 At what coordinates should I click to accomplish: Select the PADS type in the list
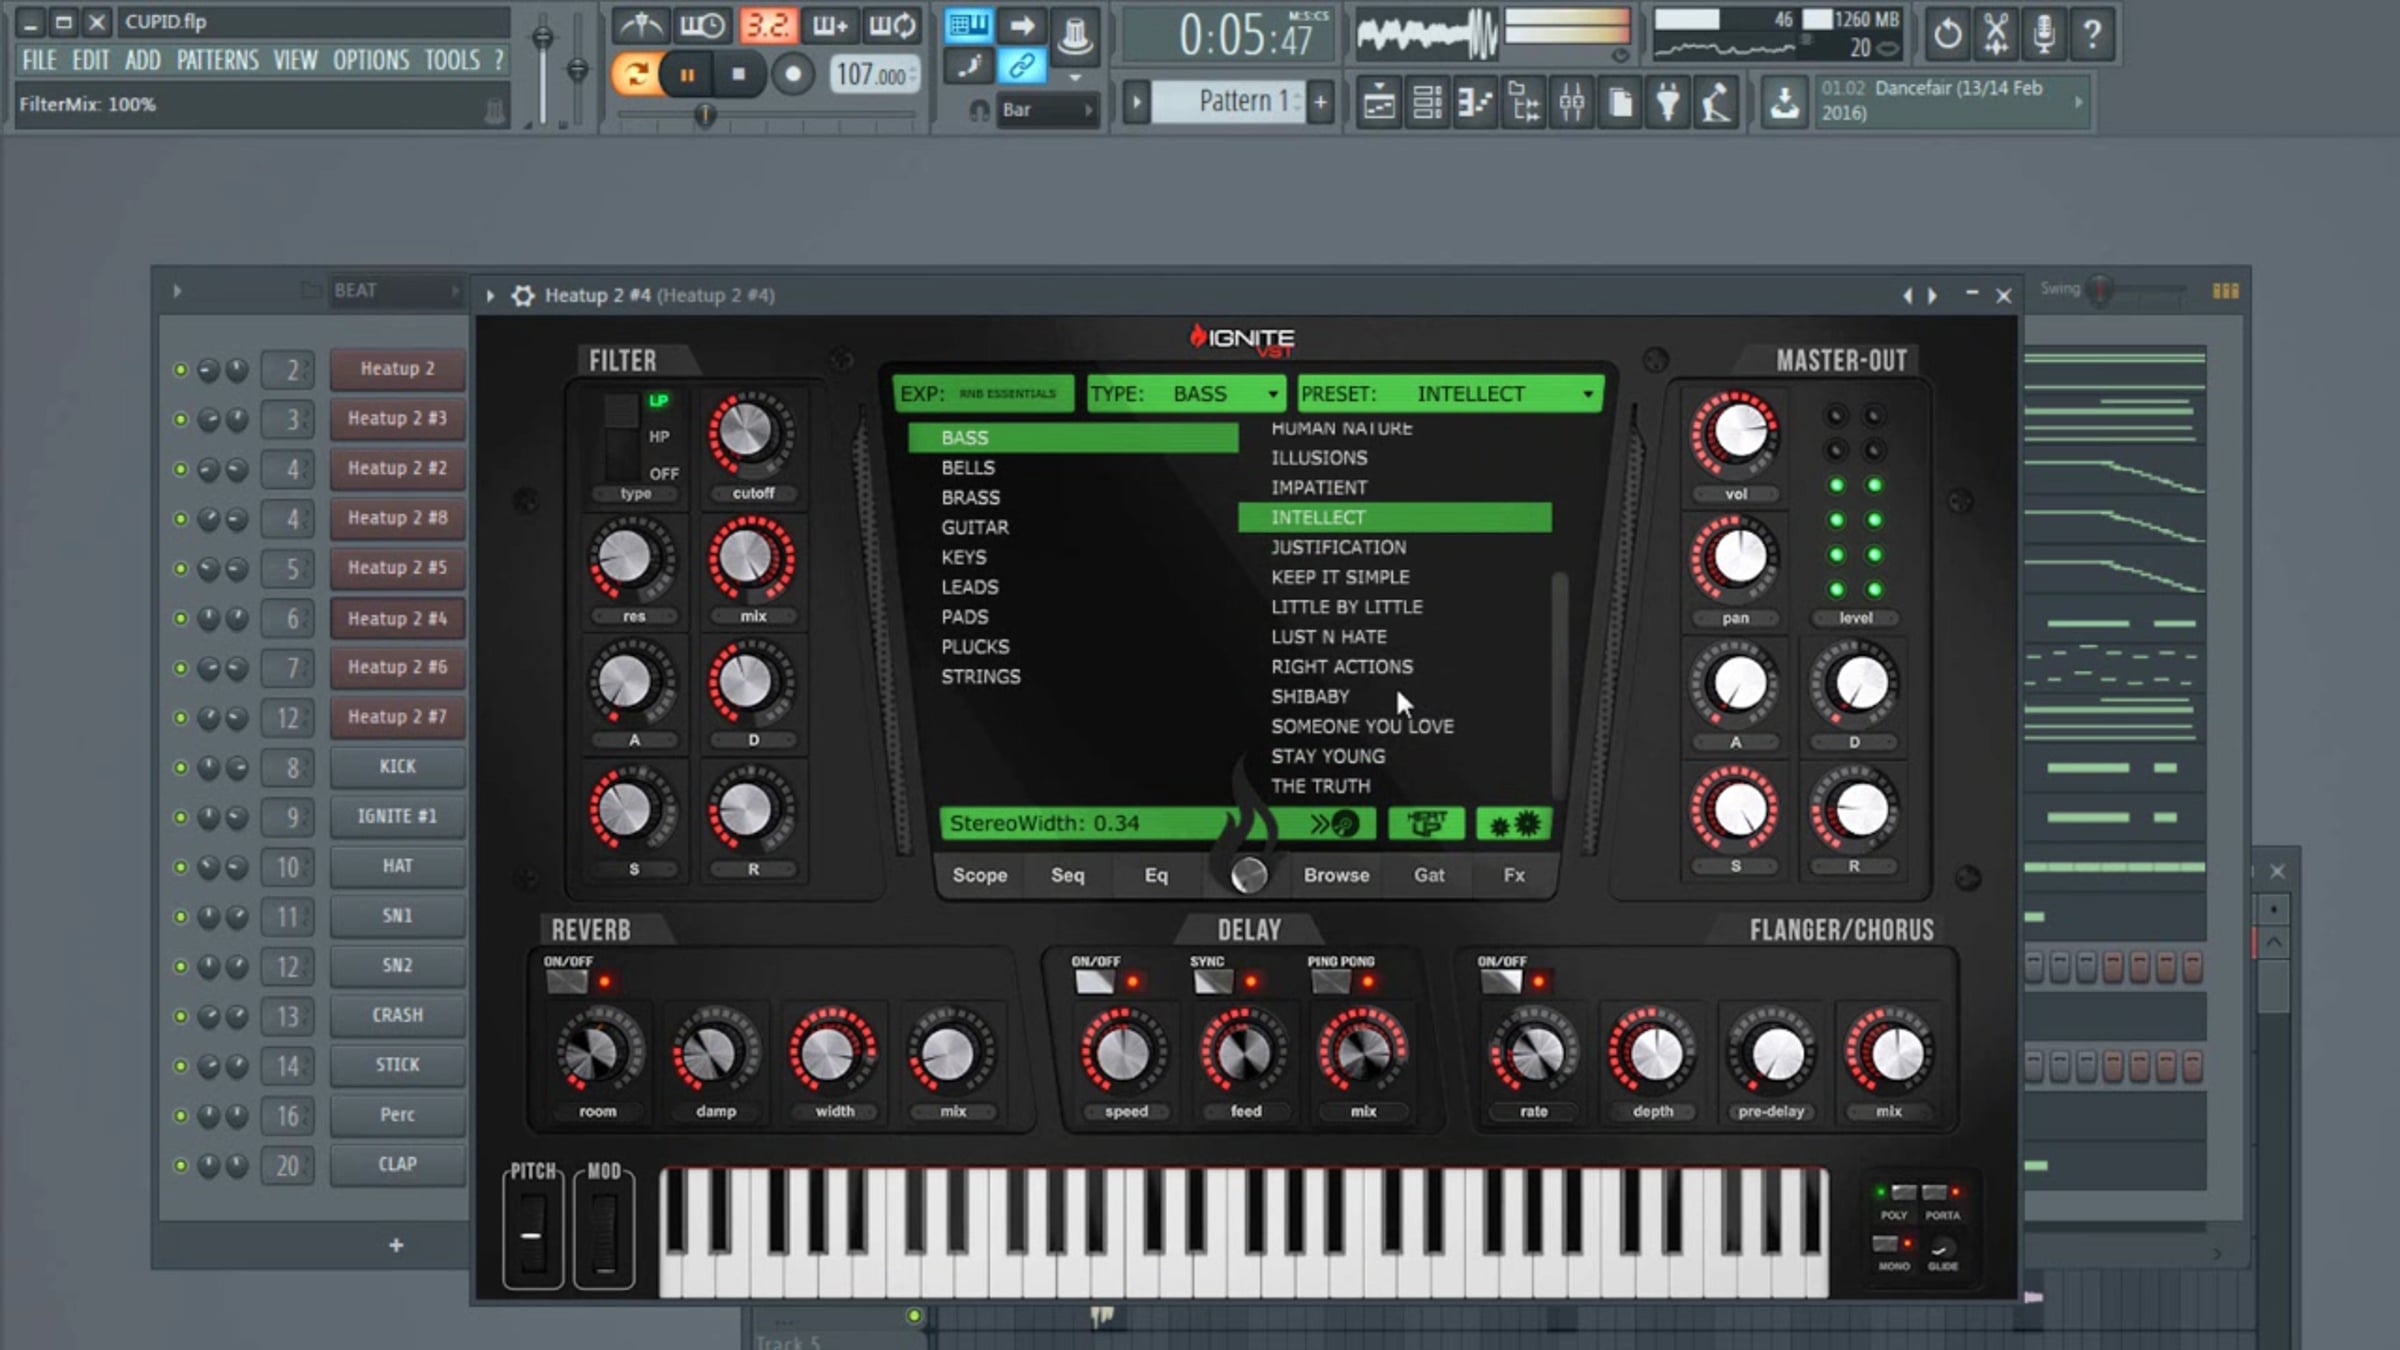pos(964,617)
